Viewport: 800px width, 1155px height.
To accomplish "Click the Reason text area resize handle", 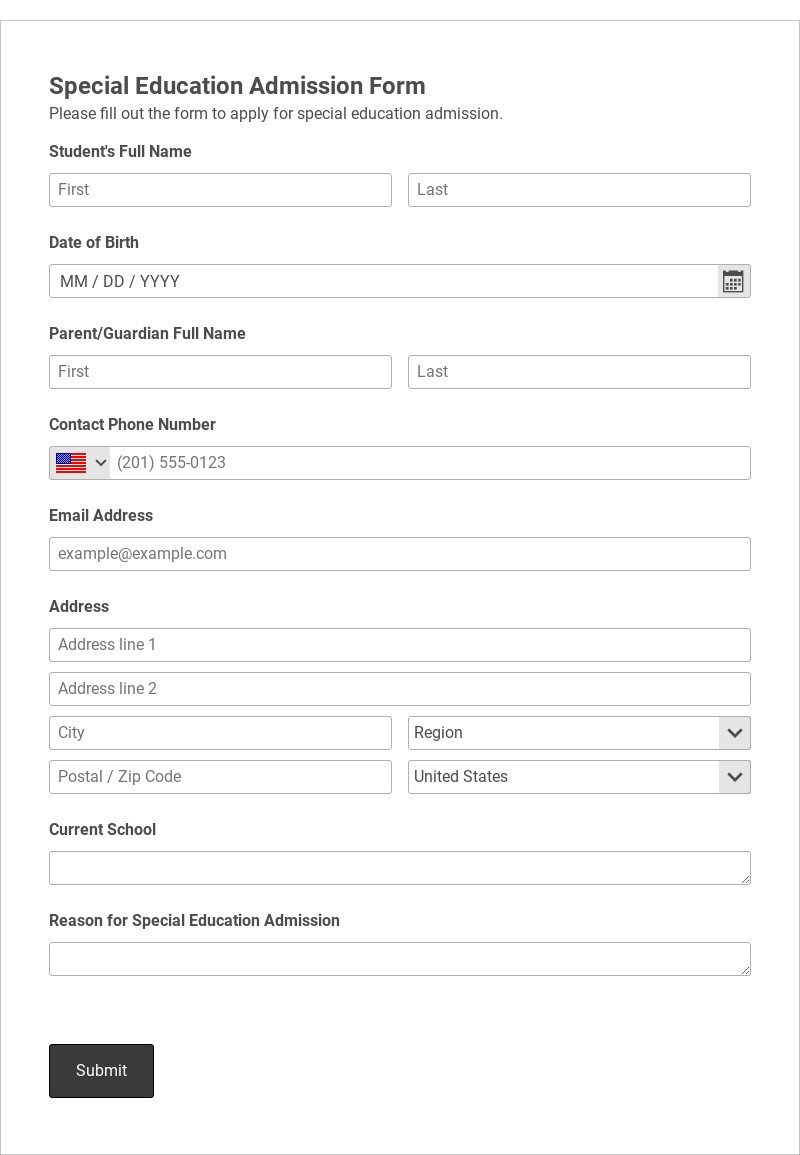I will (745, 970).
